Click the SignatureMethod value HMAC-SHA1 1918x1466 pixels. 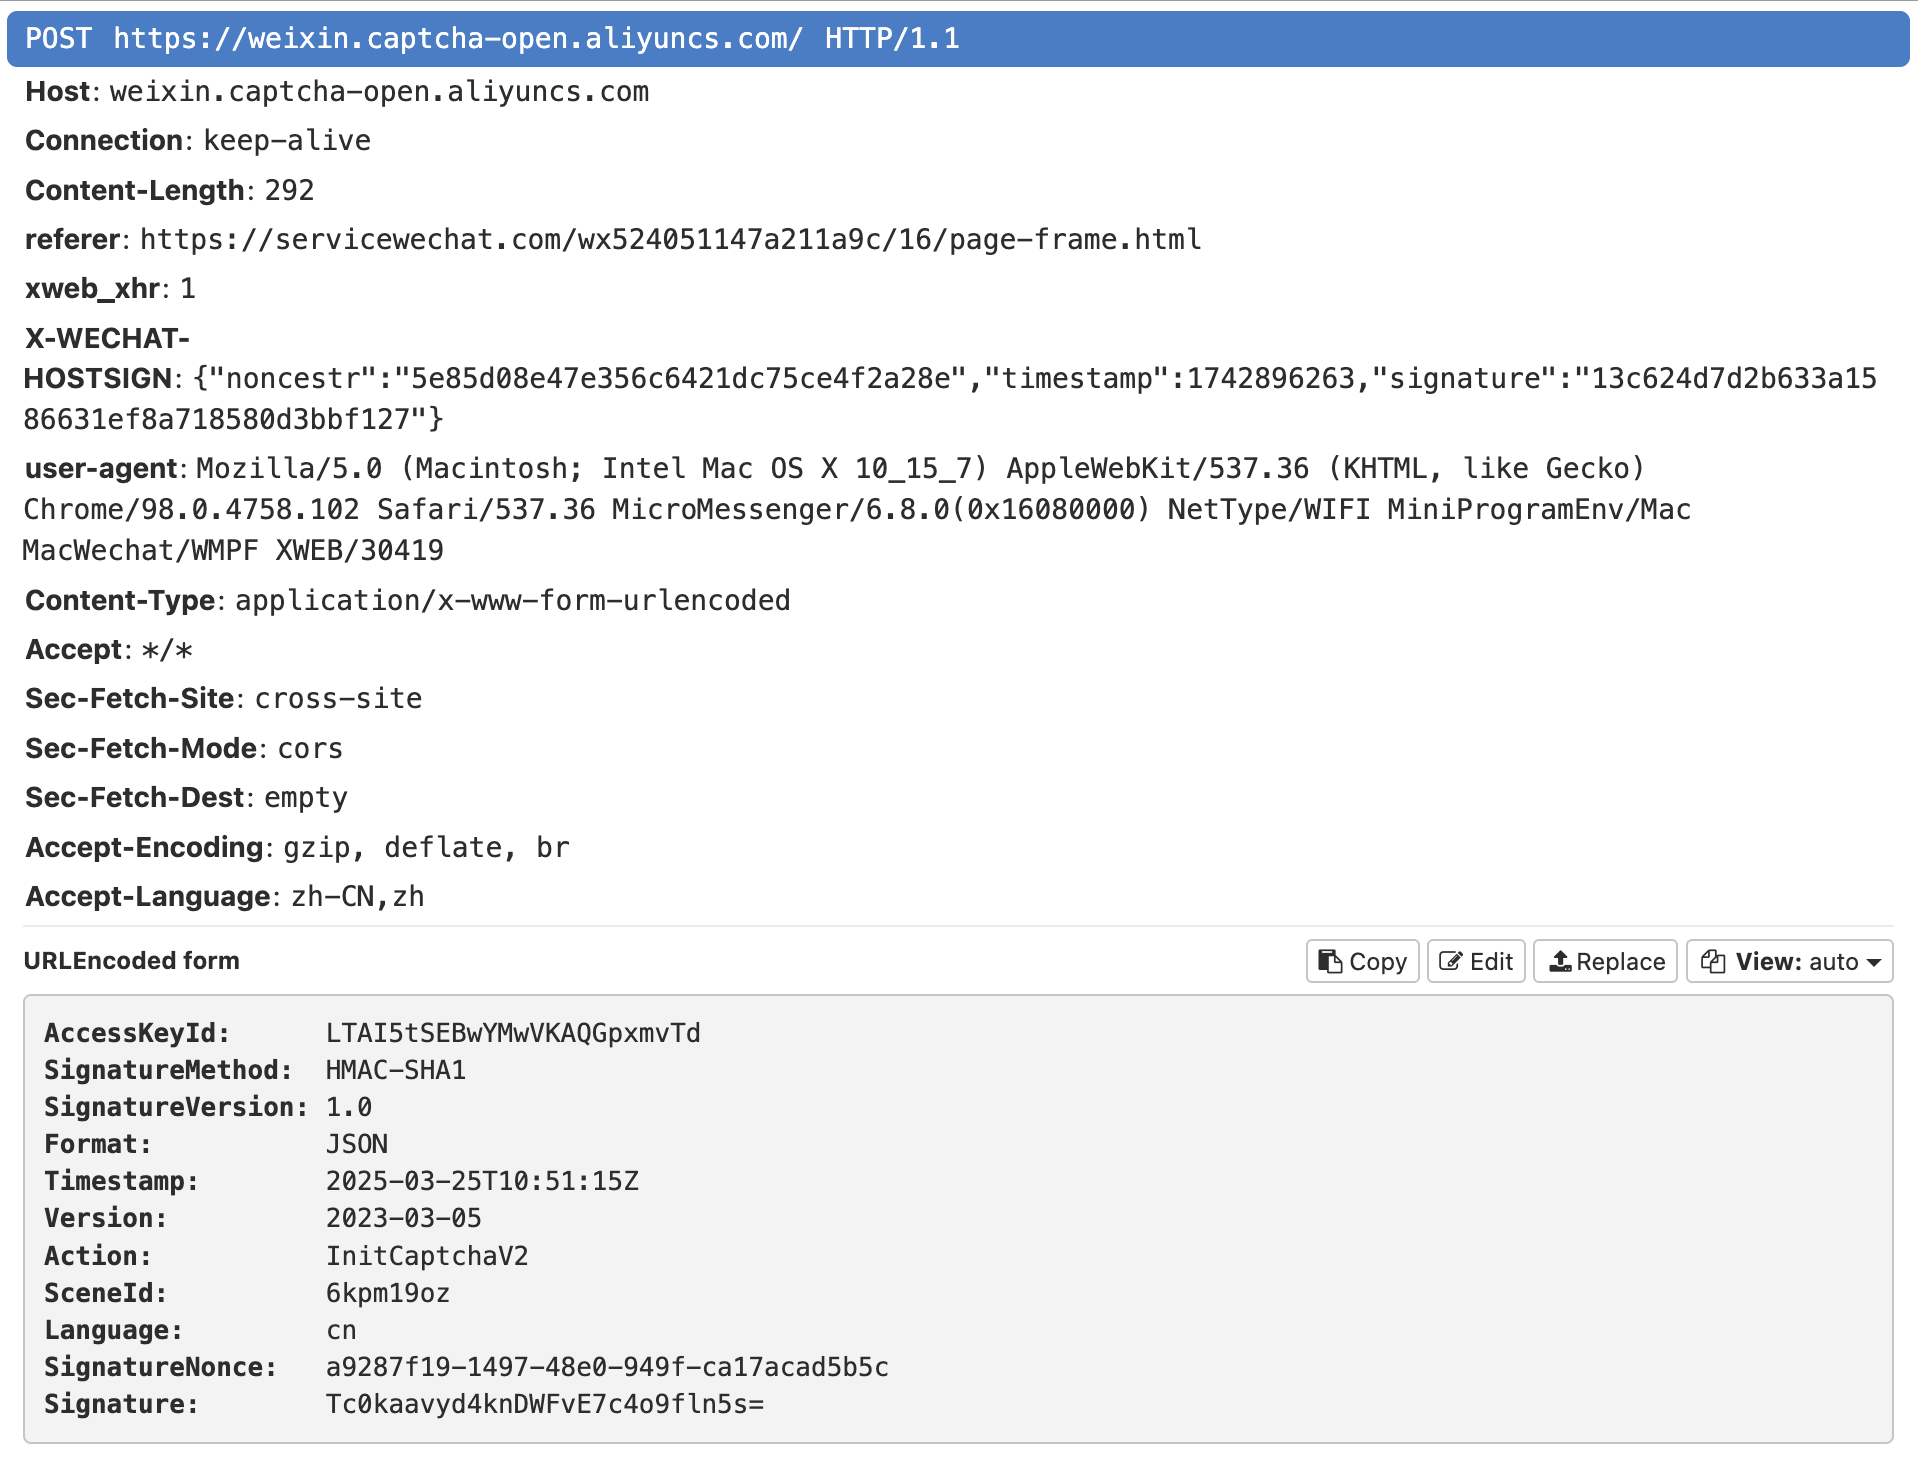(x=396, y=1070)
